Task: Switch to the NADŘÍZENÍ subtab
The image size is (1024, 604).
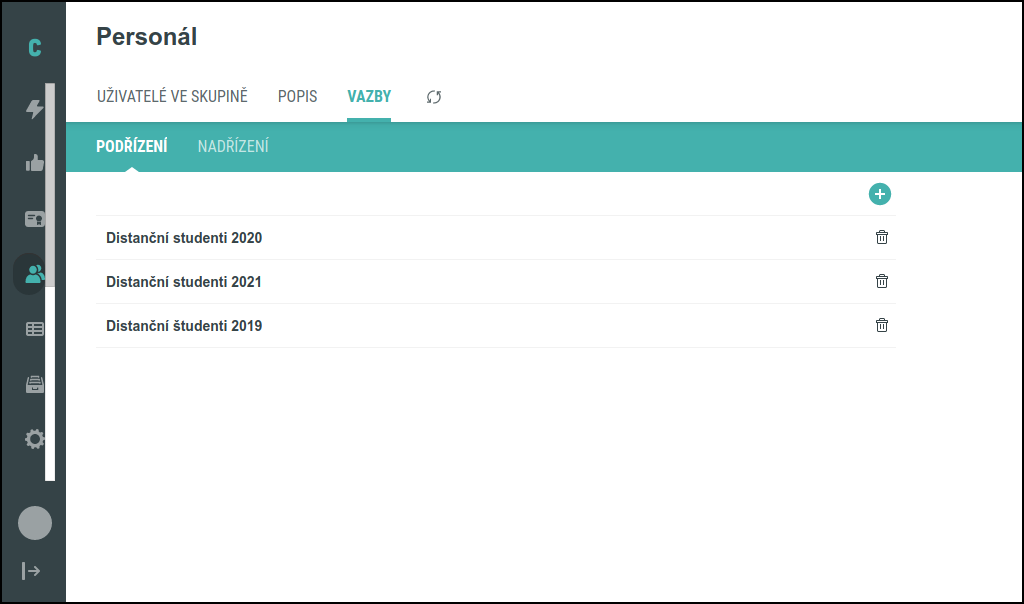Action: tap(232, 146)
